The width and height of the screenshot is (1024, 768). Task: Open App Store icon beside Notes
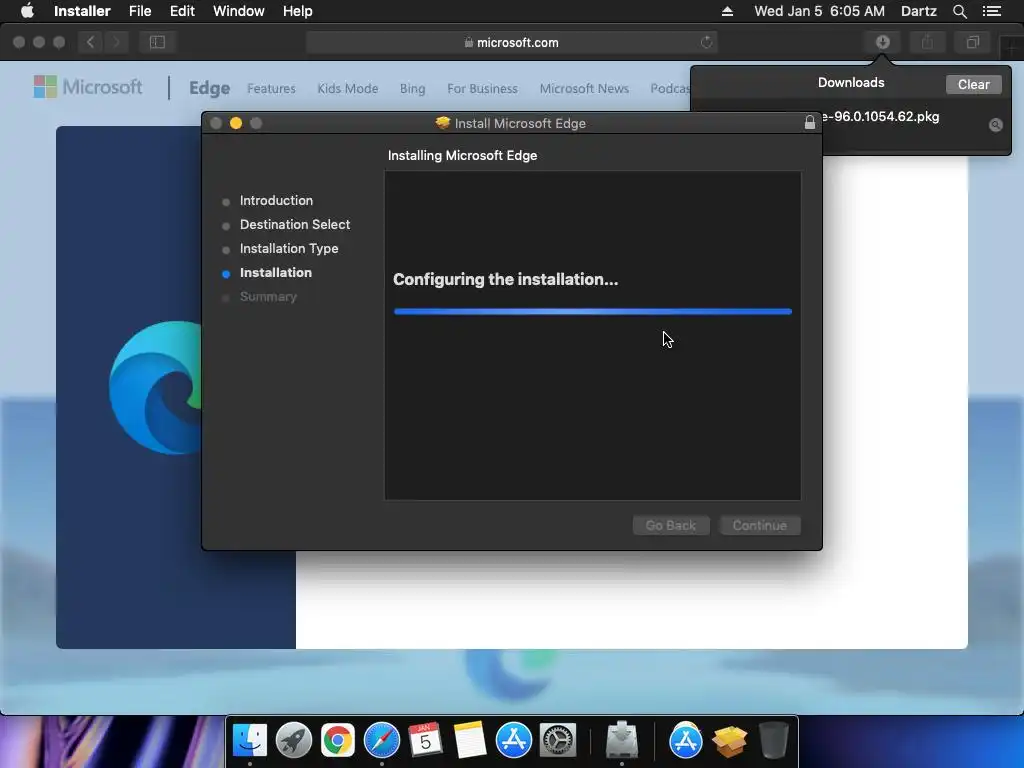click(513, 740)
